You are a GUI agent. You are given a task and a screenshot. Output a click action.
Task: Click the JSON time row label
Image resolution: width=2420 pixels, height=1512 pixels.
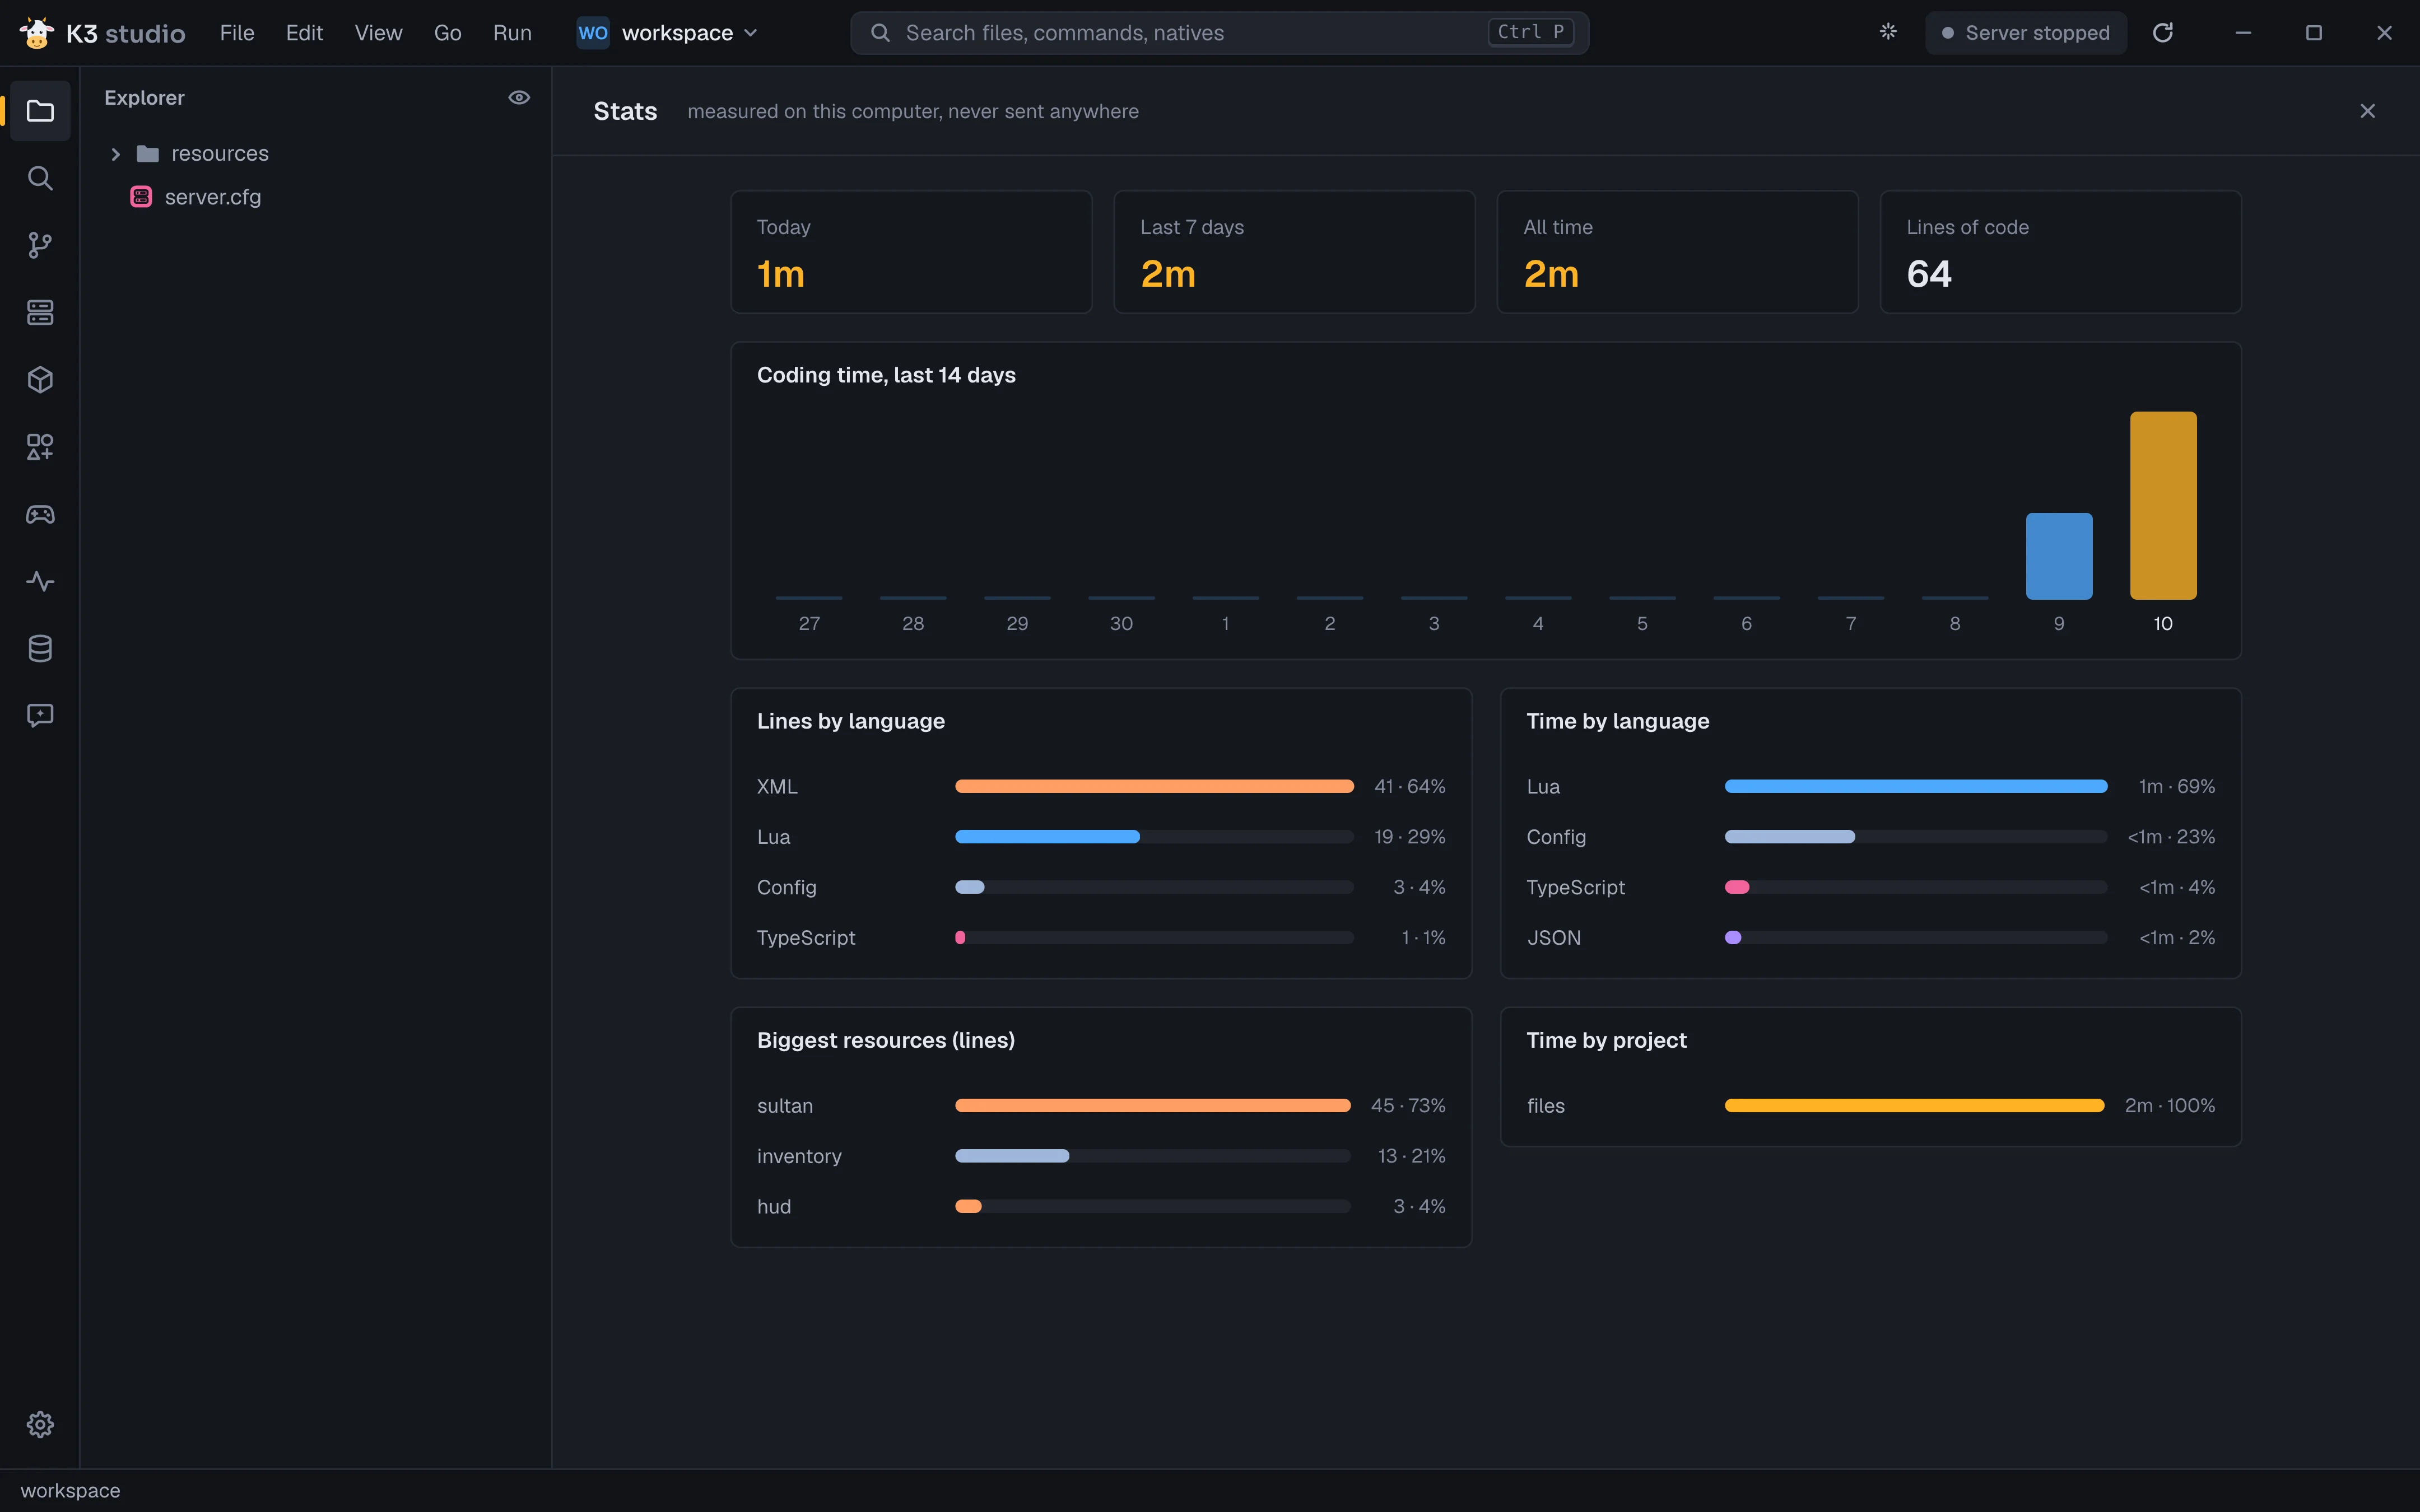click(x=1554, y=938)
